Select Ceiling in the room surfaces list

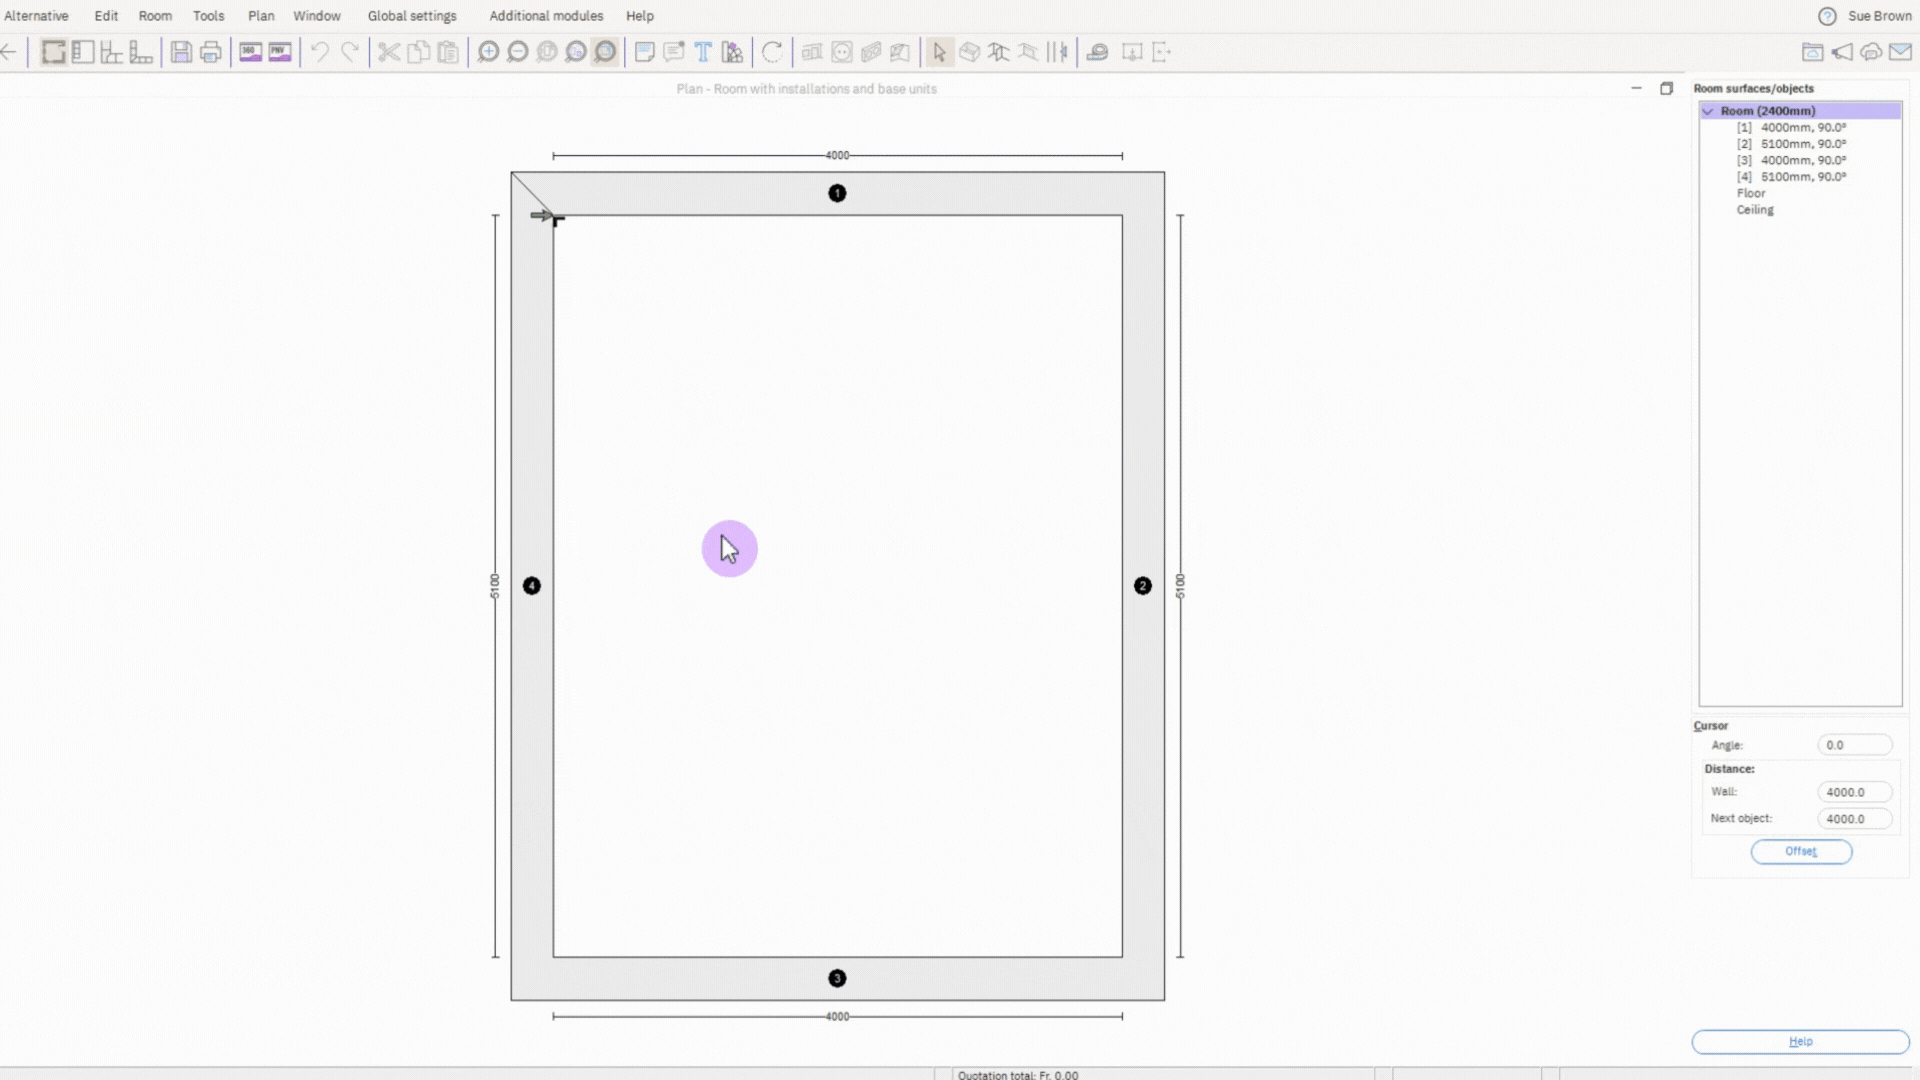(x=1755, y=210)
